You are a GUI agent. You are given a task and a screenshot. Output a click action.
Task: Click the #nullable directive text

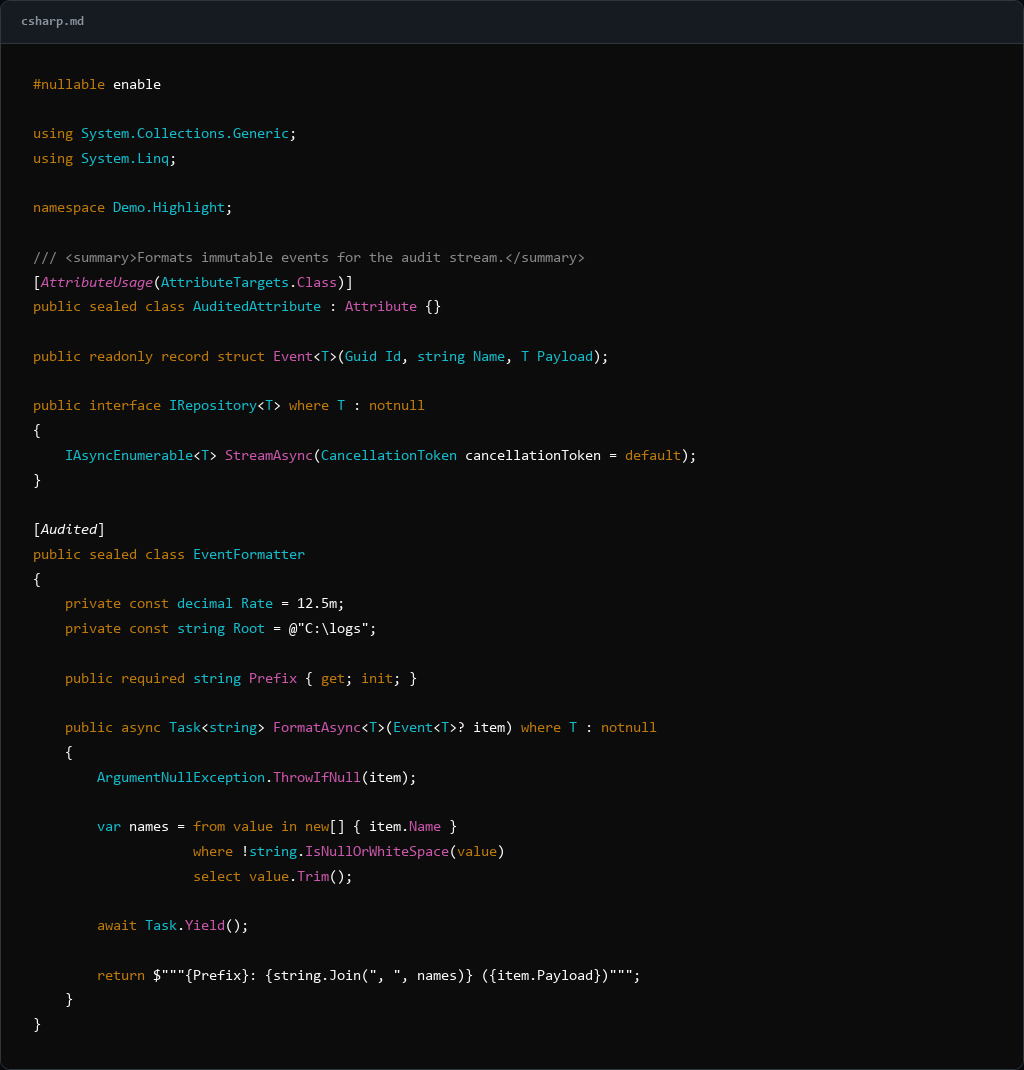tap(69, 85)
